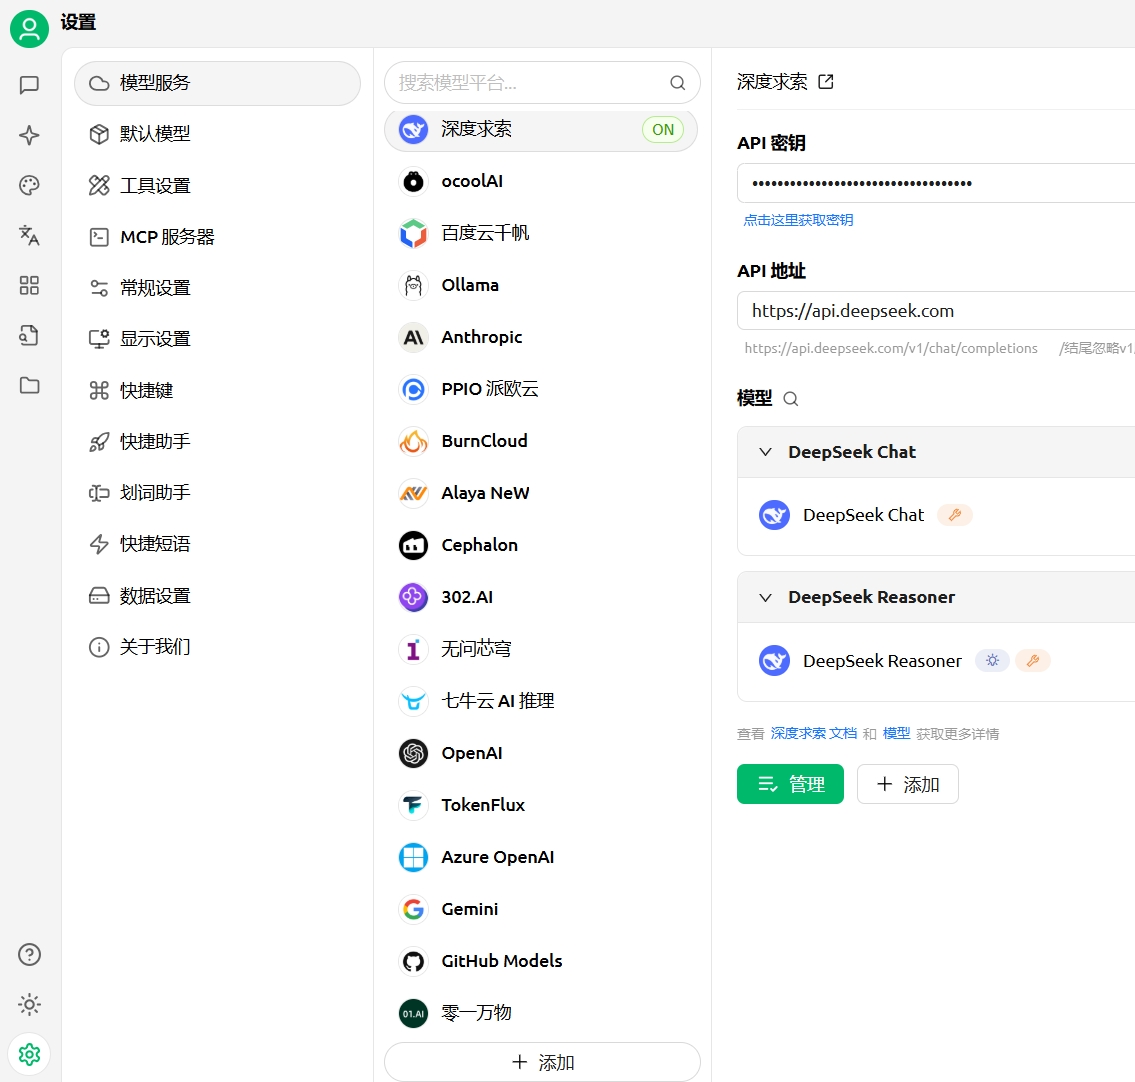1135x1082 pixels.
Task: Open the mini apps grid icon
Action: [x=29, y=285]
